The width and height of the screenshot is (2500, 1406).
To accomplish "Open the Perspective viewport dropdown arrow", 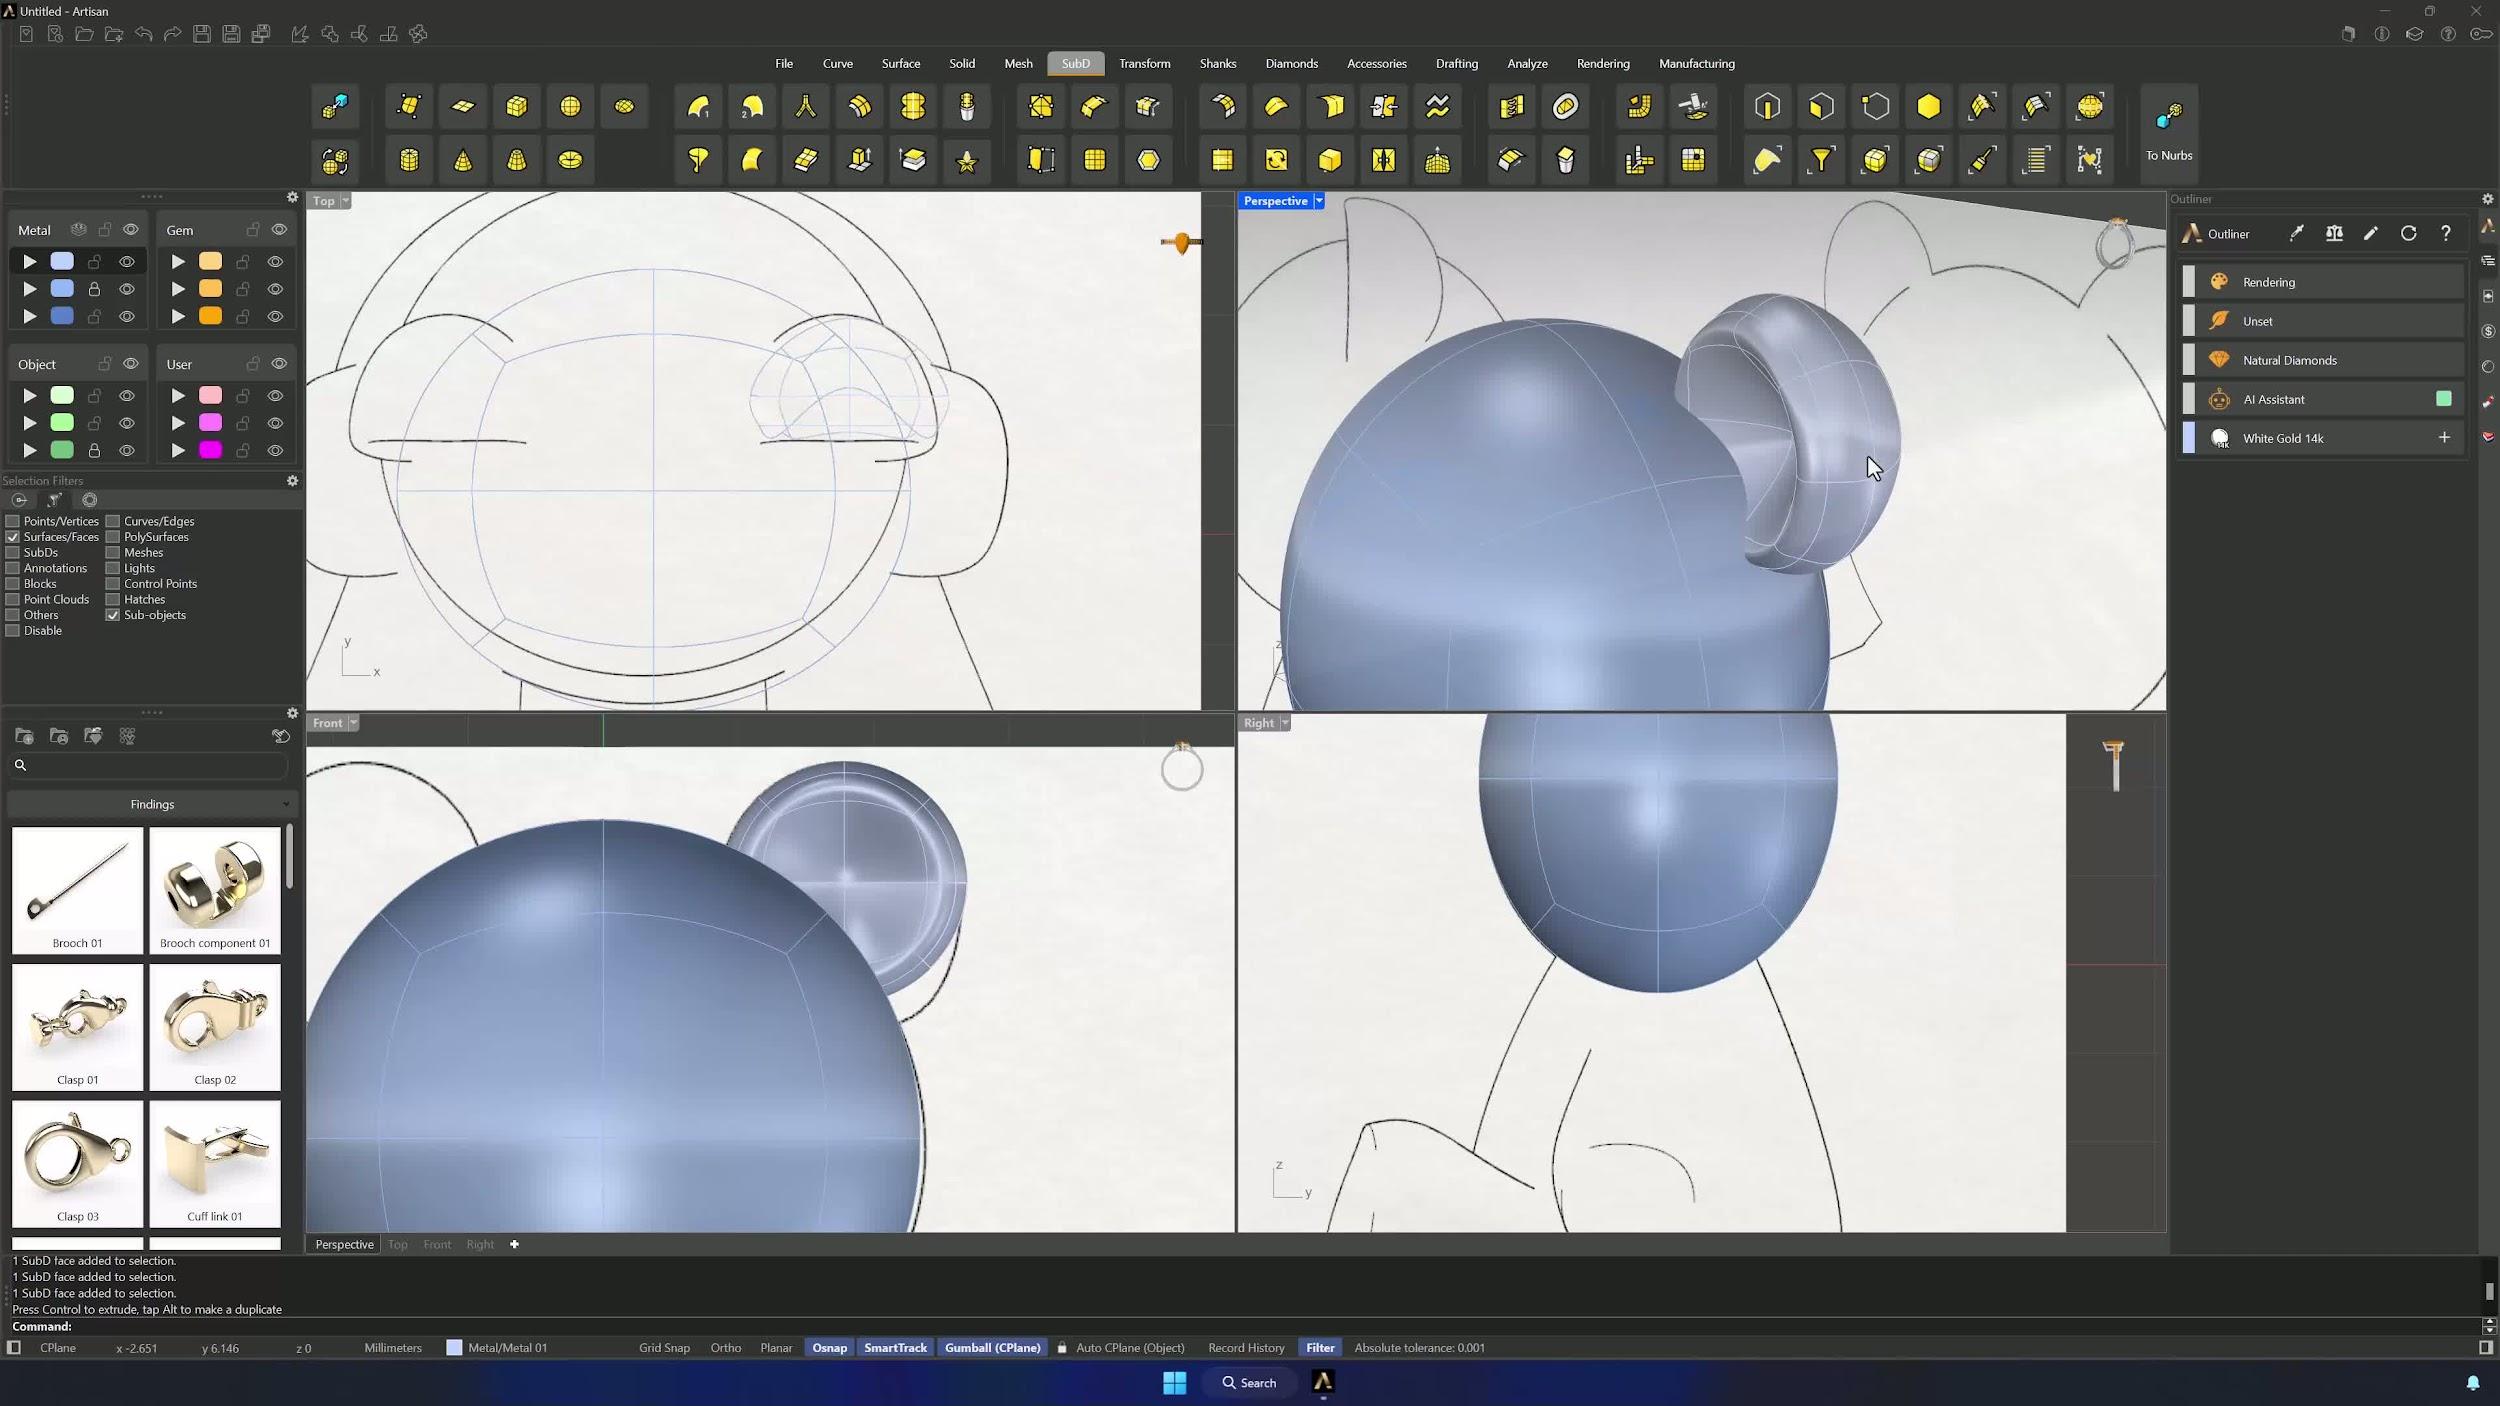I will [x=1319, y=201].
